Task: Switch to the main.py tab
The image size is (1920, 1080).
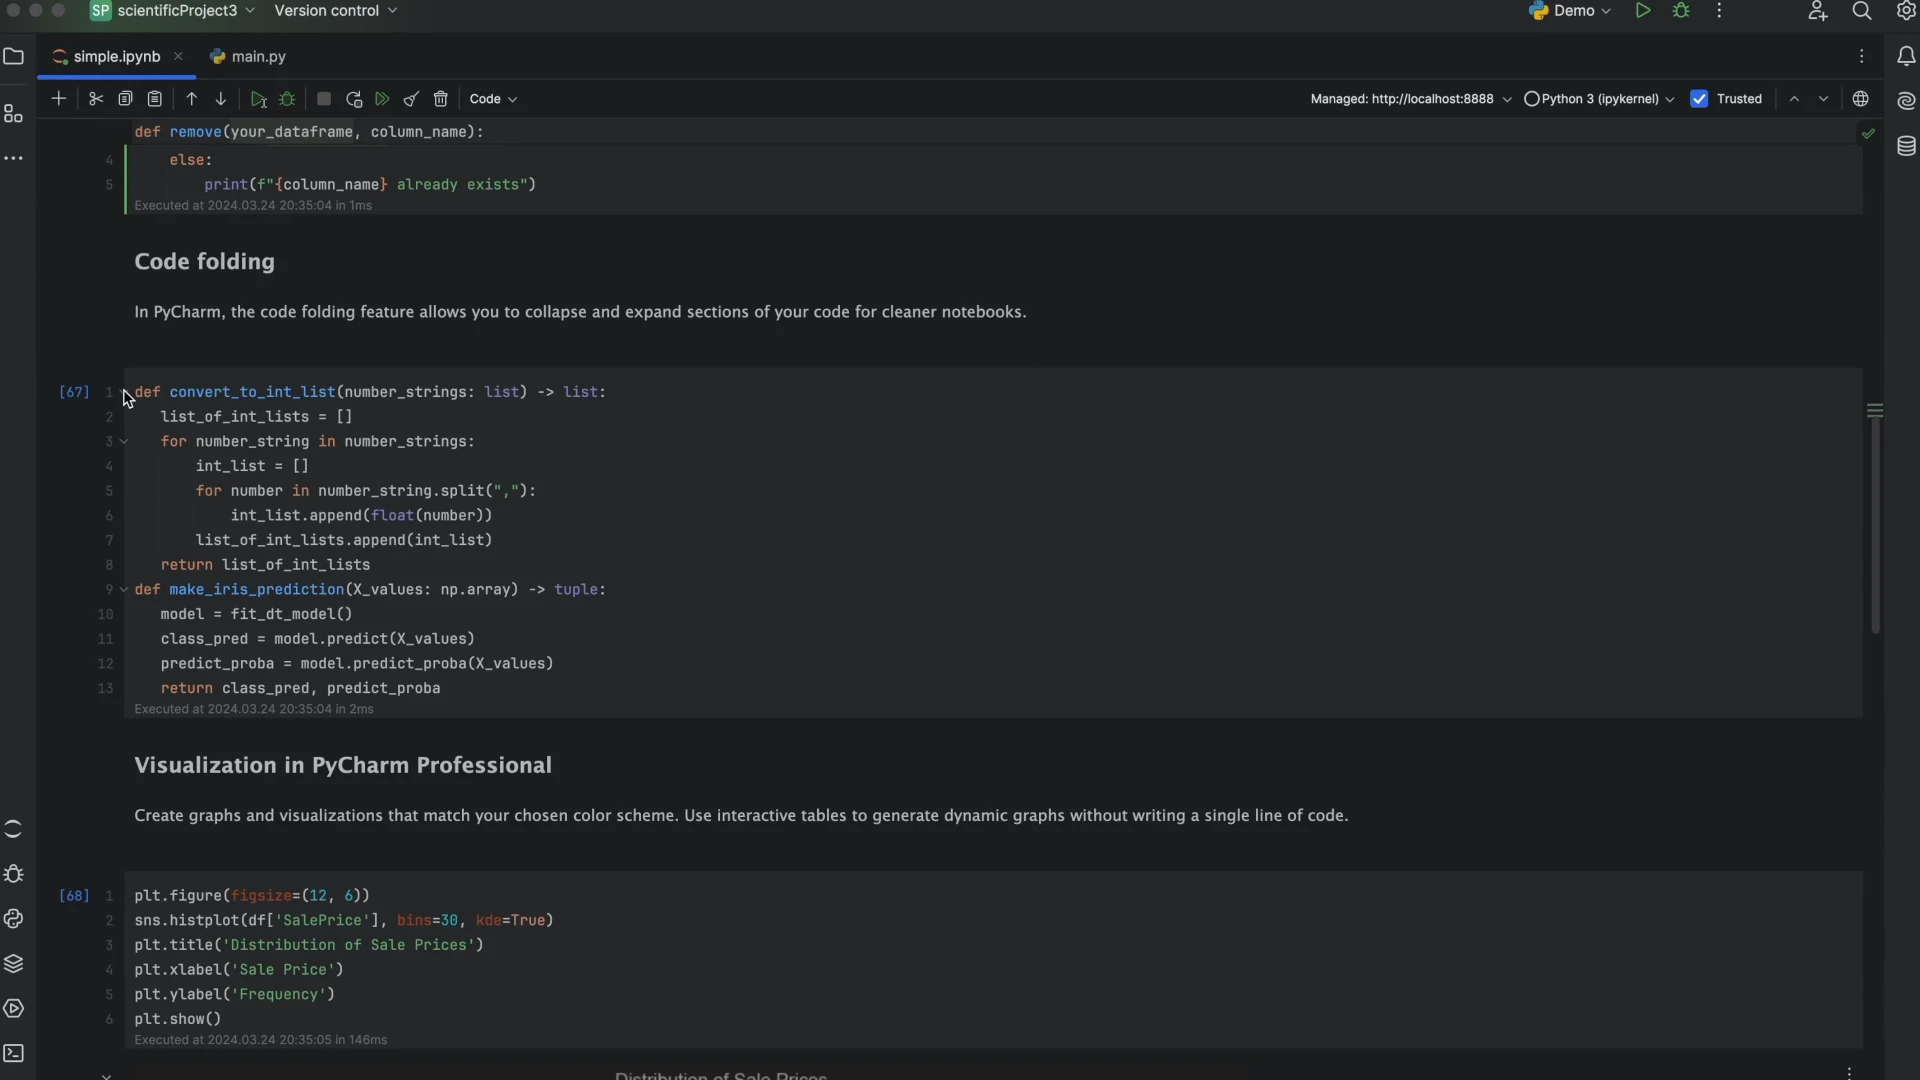Action: tap(248, 57)
